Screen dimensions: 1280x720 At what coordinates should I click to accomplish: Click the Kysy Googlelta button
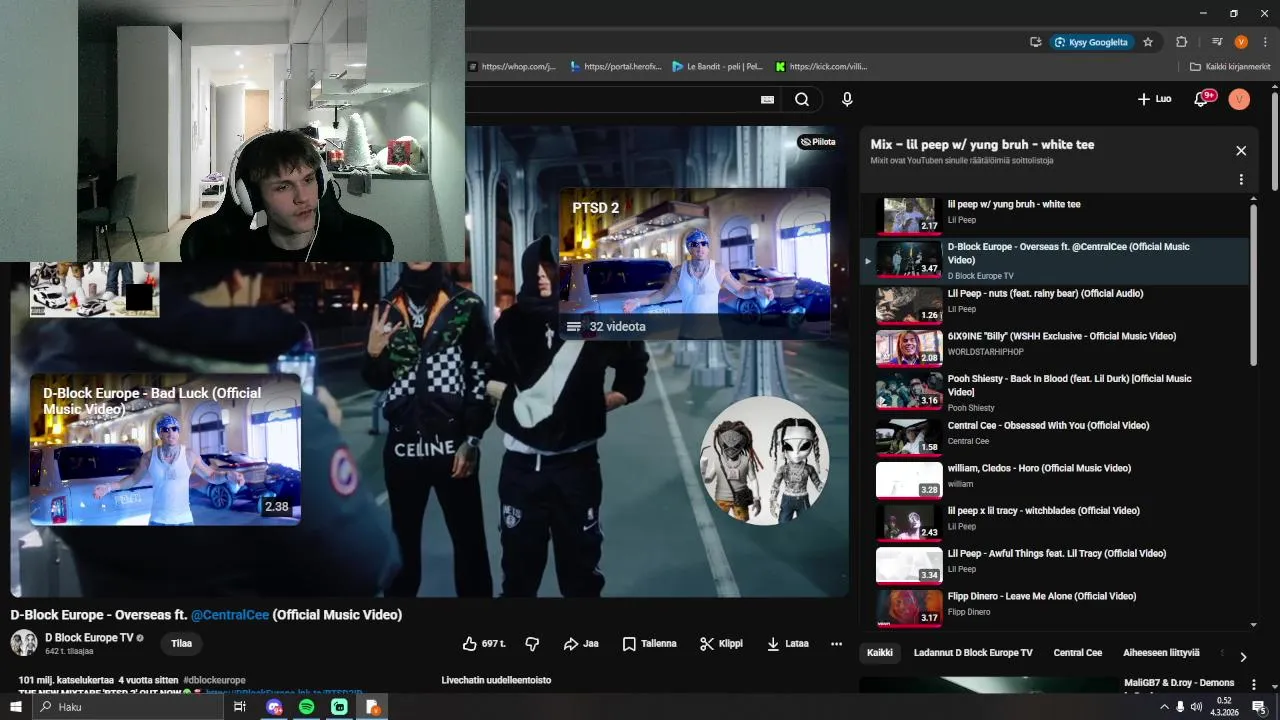click(1092, 42)
